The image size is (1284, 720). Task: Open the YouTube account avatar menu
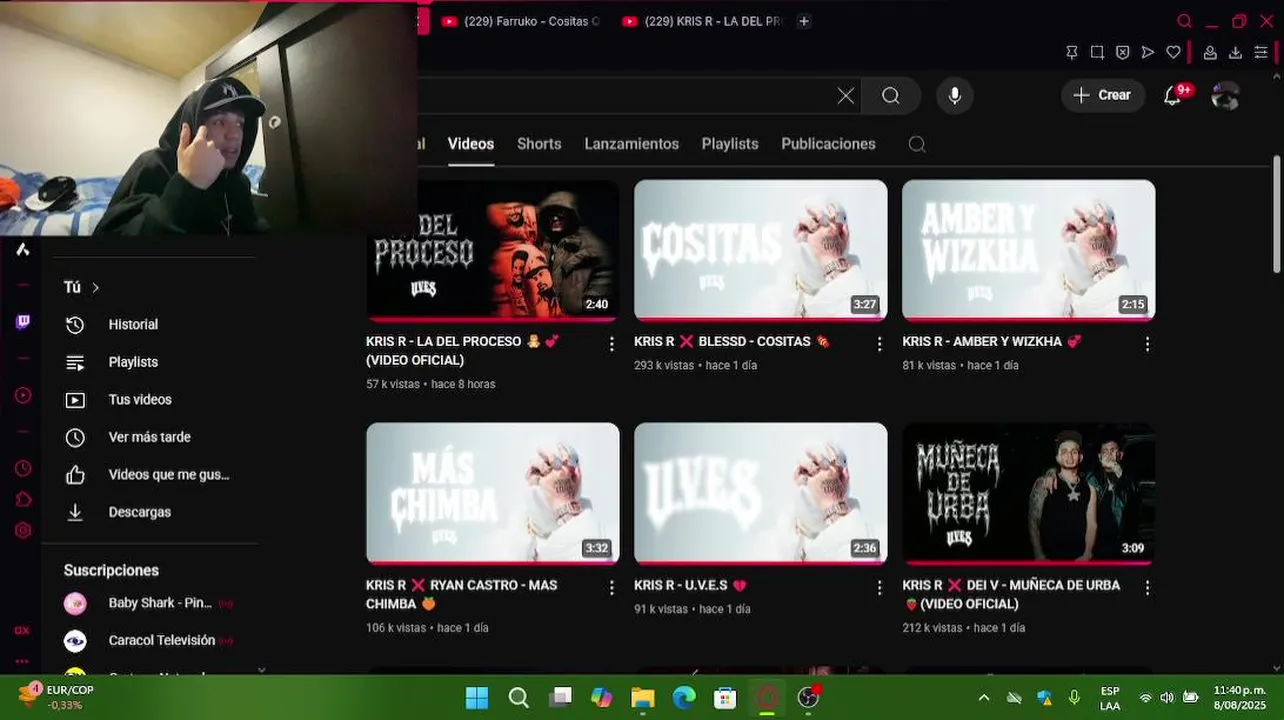coord(1225,95)
